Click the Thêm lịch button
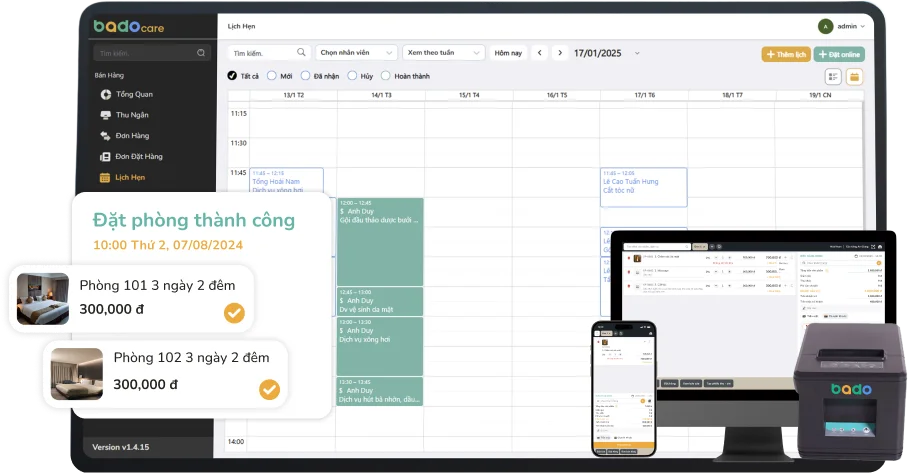The height and width of the screenshot is (474, 914). (x=786, y=54)
